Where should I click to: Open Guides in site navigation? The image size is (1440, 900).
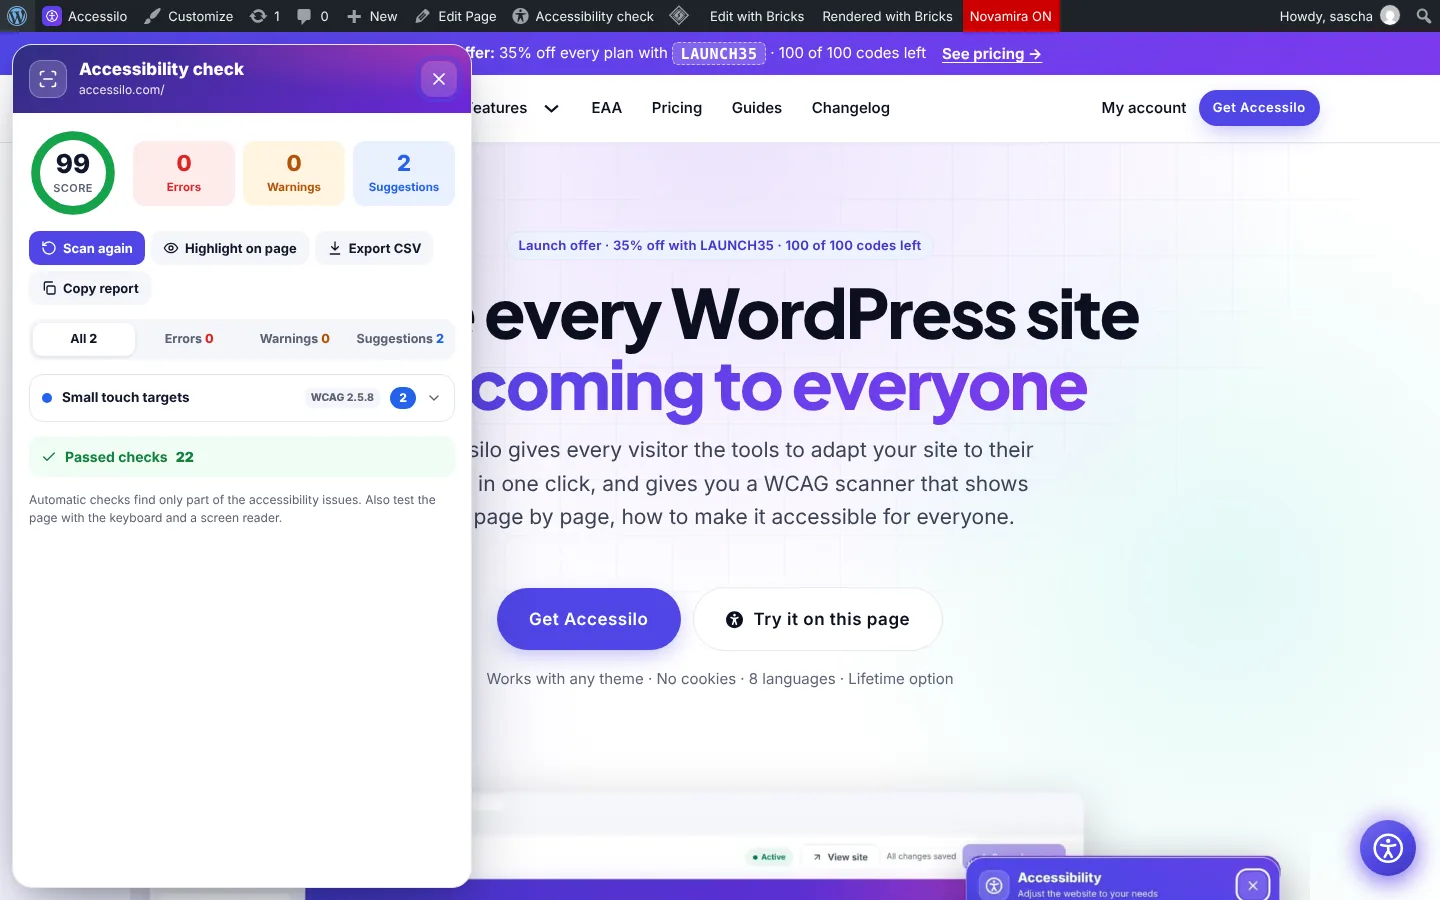[x=757, y=108]
